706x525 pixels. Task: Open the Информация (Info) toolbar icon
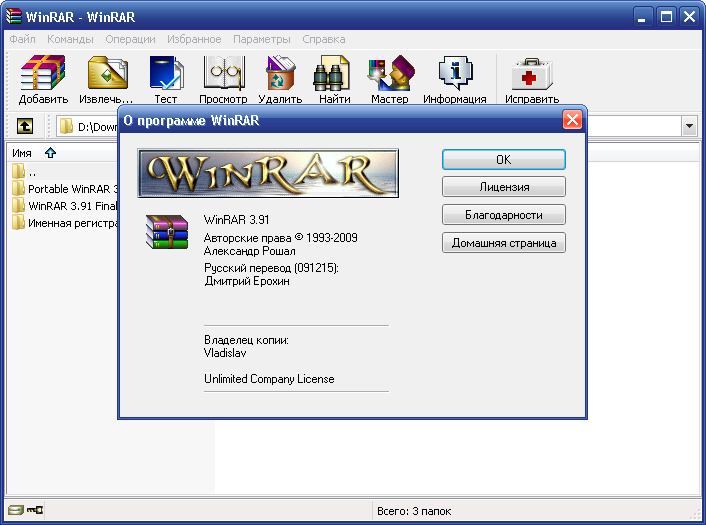point(454,79)
